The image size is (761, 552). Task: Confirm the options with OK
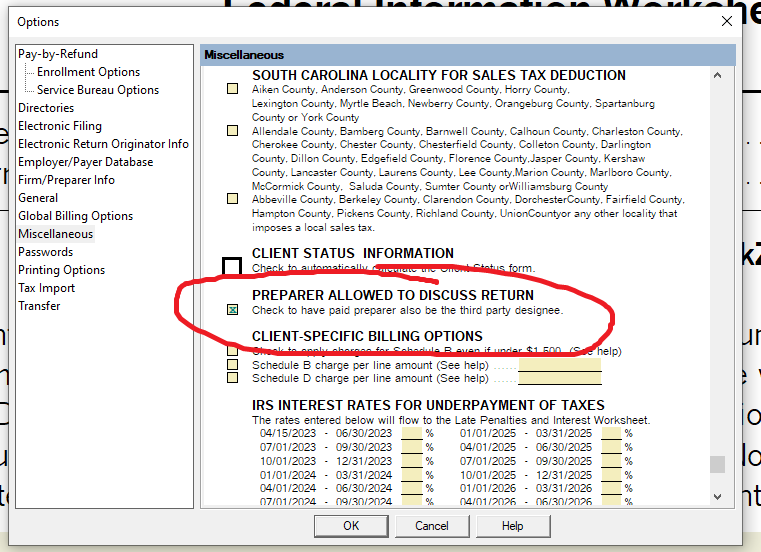[x=351, y=526]
